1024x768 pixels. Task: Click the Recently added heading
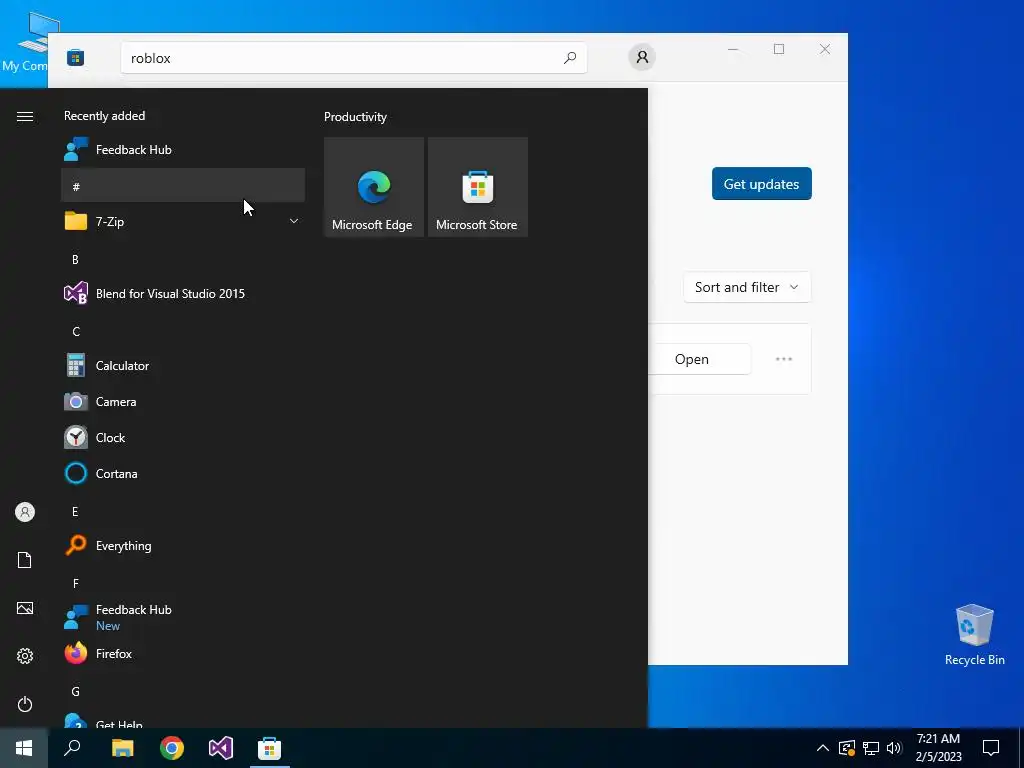104,116
